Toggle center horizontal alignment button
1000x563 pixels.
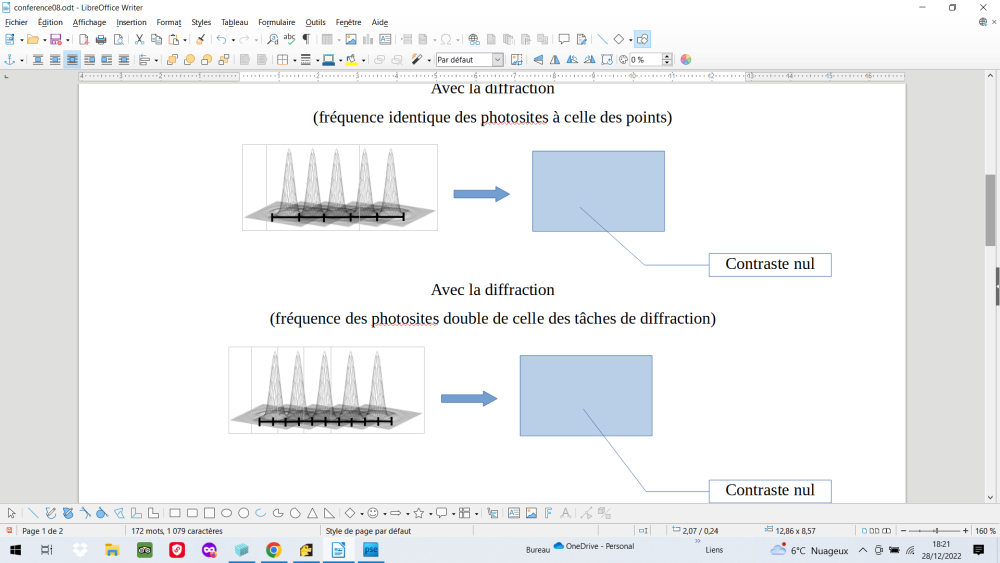(72, 60)
